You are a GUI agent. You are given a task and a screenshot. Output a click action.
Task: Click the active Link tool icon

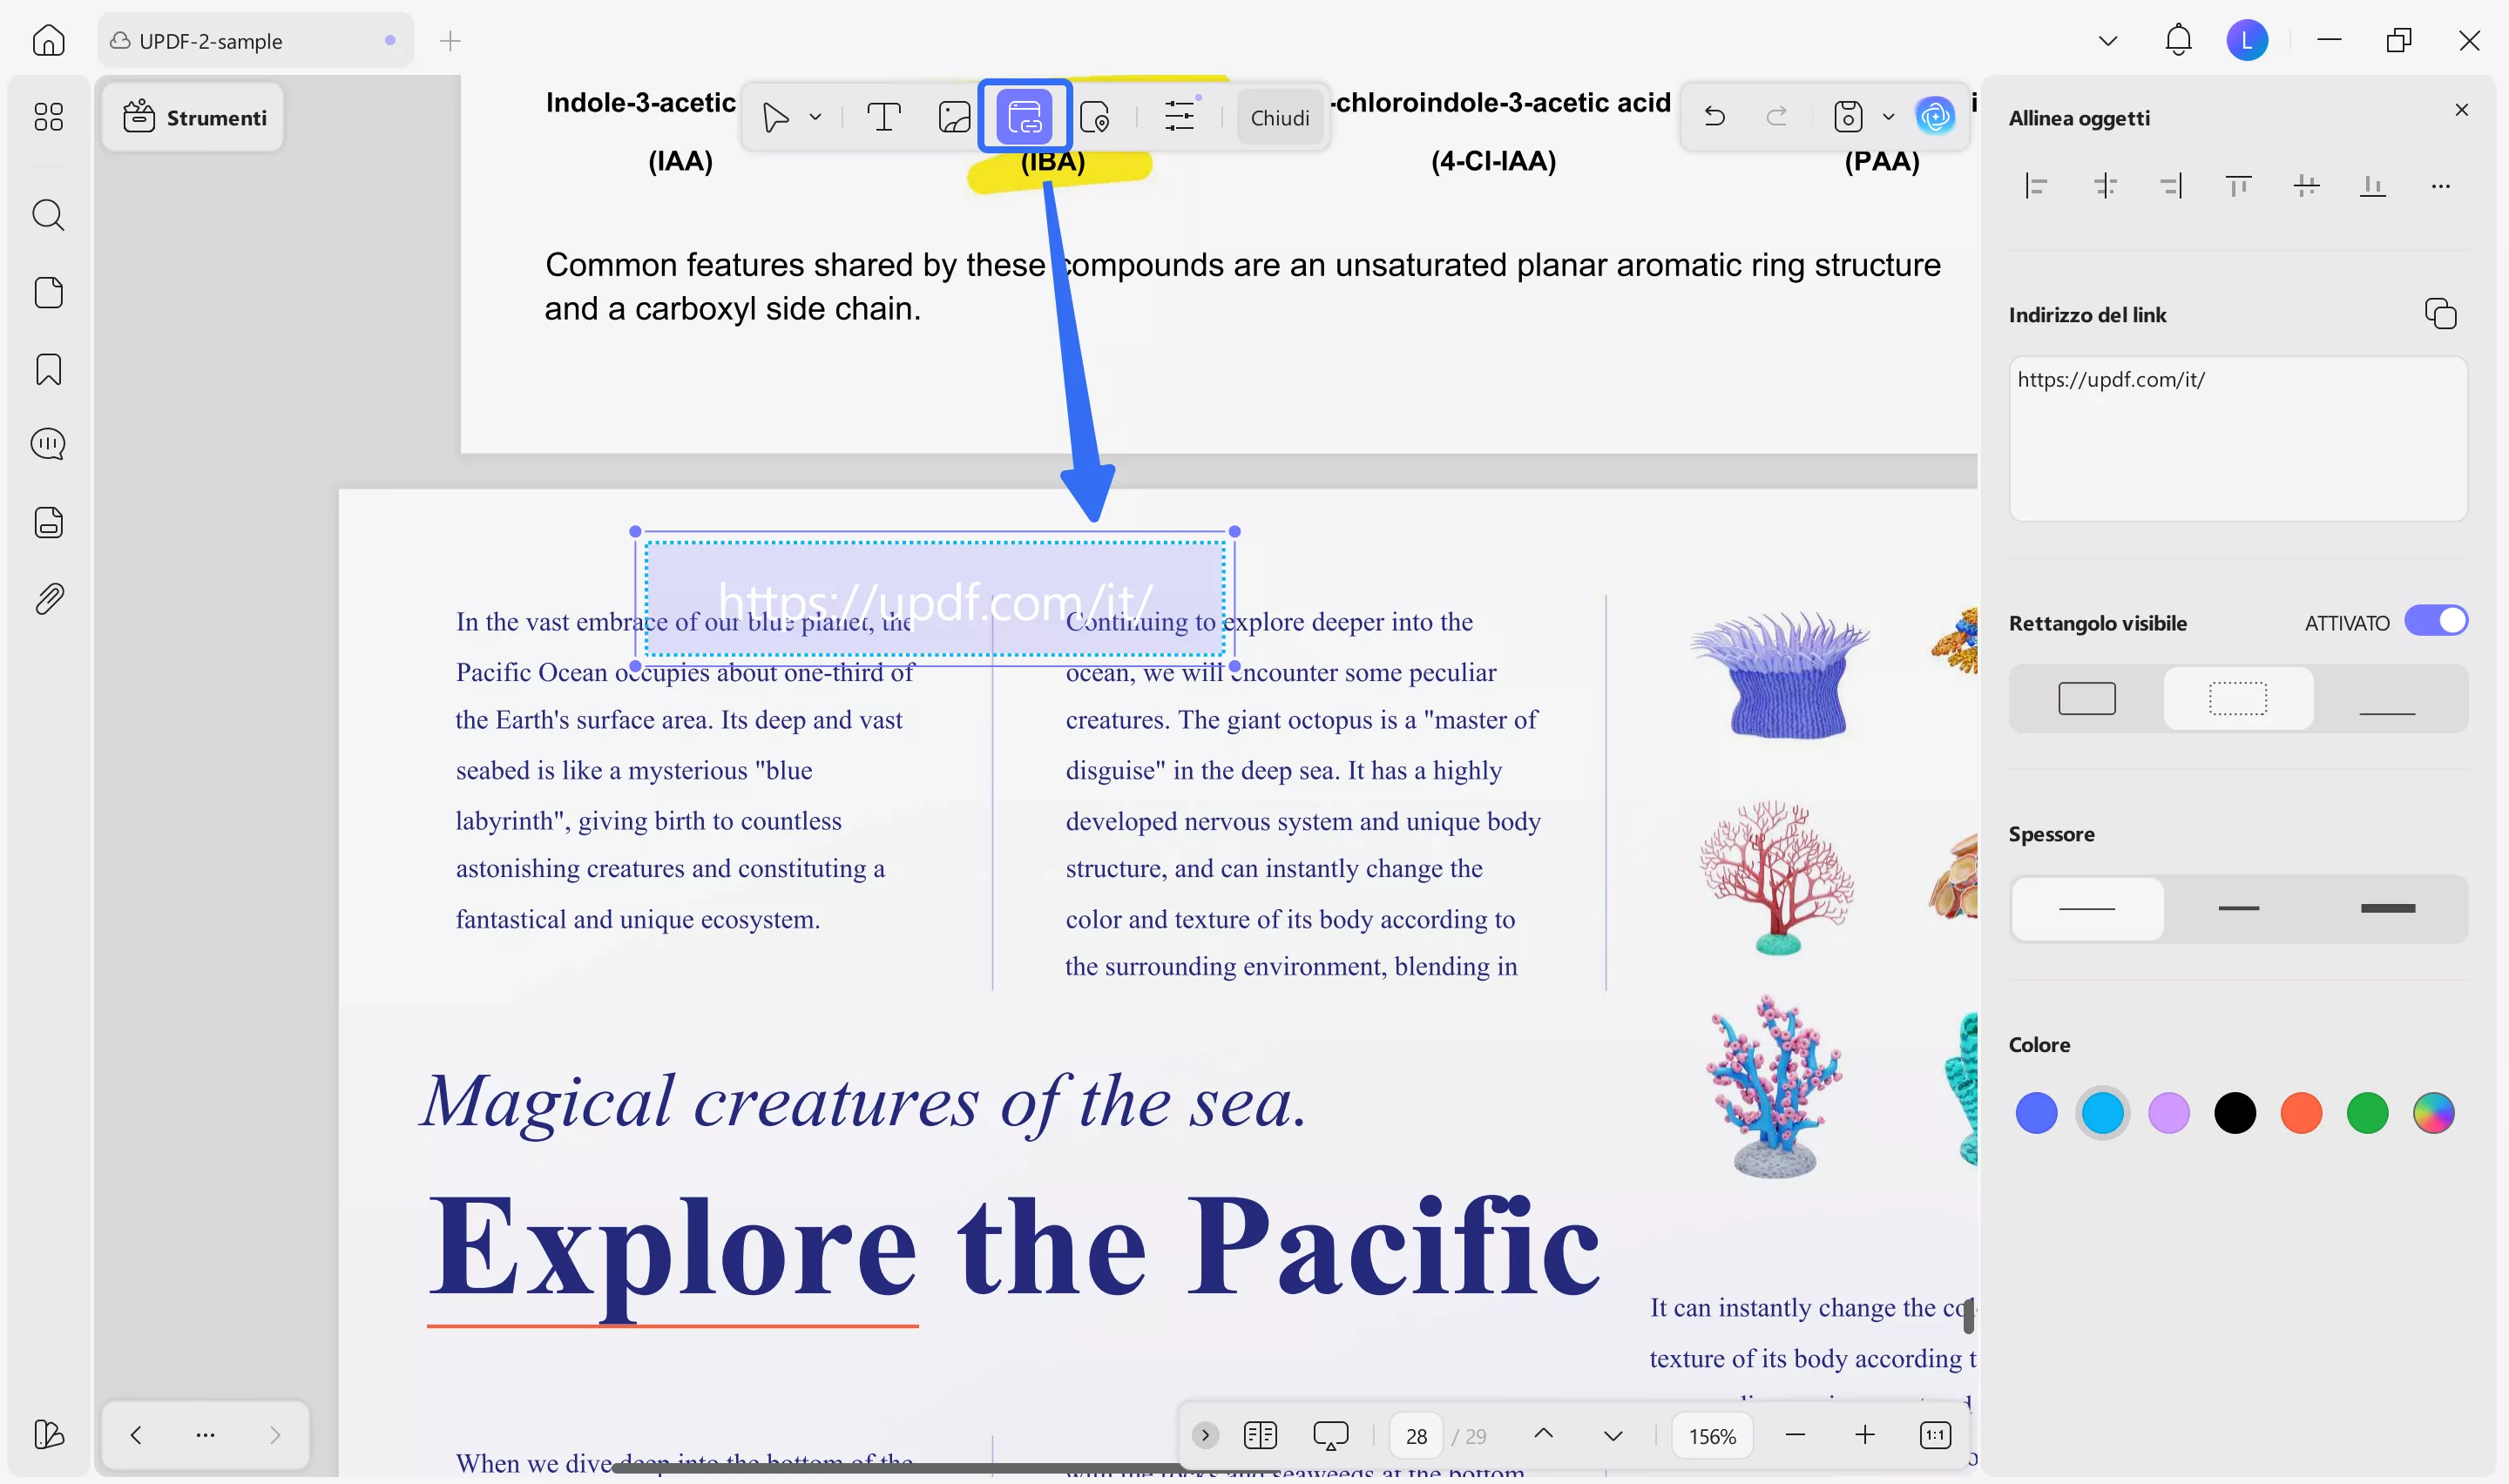point(1025,117)
